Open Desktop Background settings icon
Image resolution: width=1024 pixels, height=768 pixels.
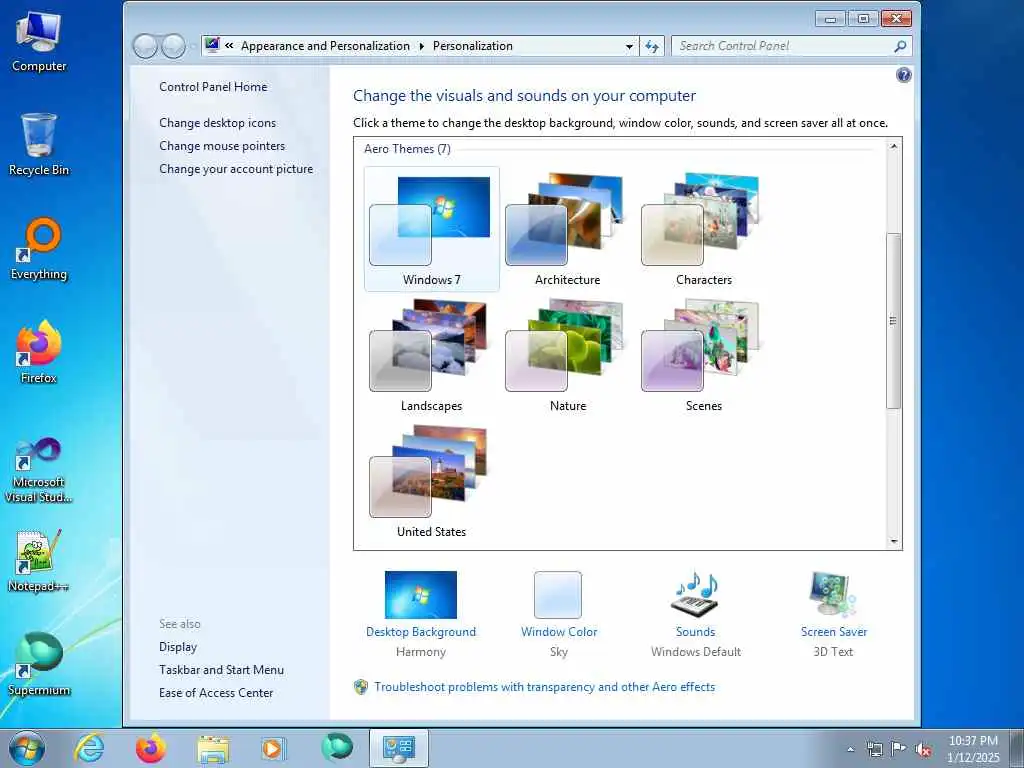click(421, 595)
